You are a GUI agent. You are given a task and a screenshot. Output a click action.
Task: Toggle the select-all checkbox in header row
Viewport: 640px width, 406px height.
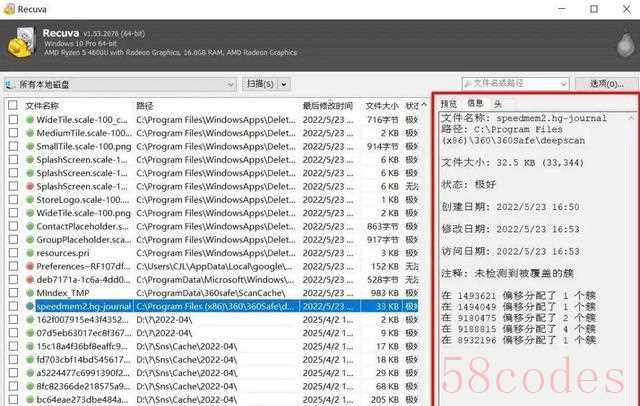click(12, 105)
